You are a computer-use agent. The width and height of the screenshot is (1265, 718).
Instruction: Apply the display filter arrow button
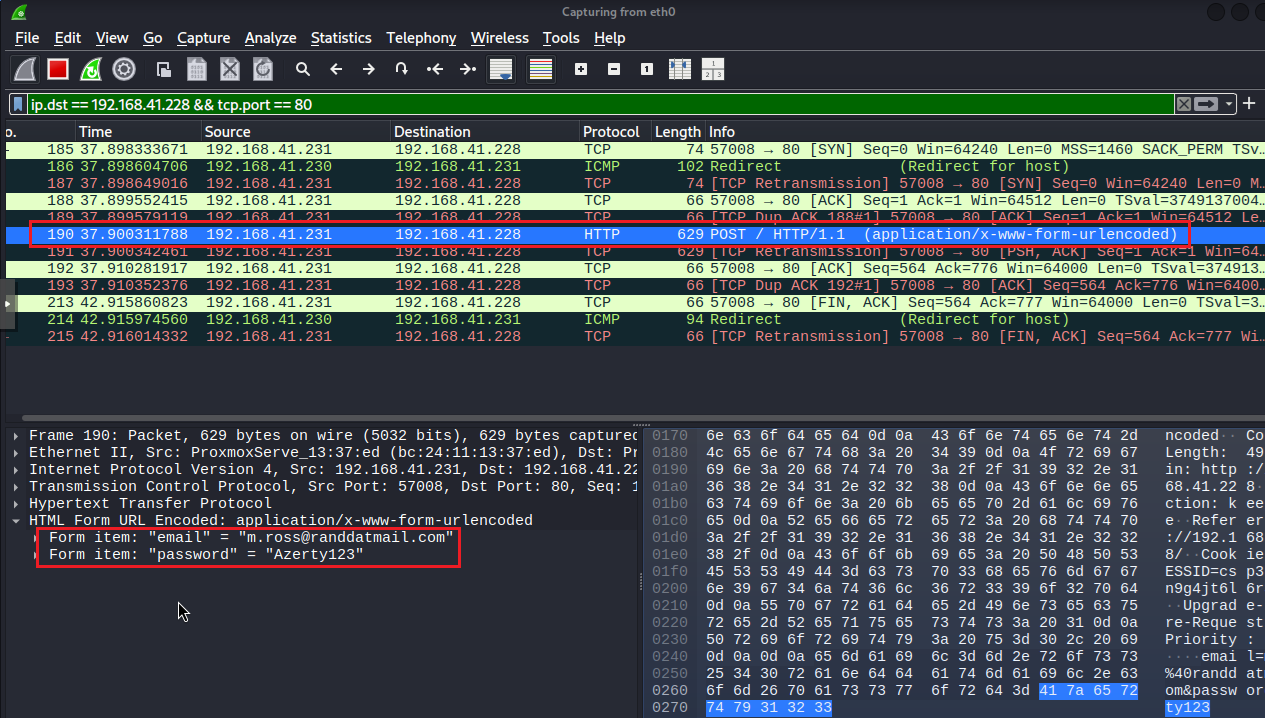click(1206, 104)
